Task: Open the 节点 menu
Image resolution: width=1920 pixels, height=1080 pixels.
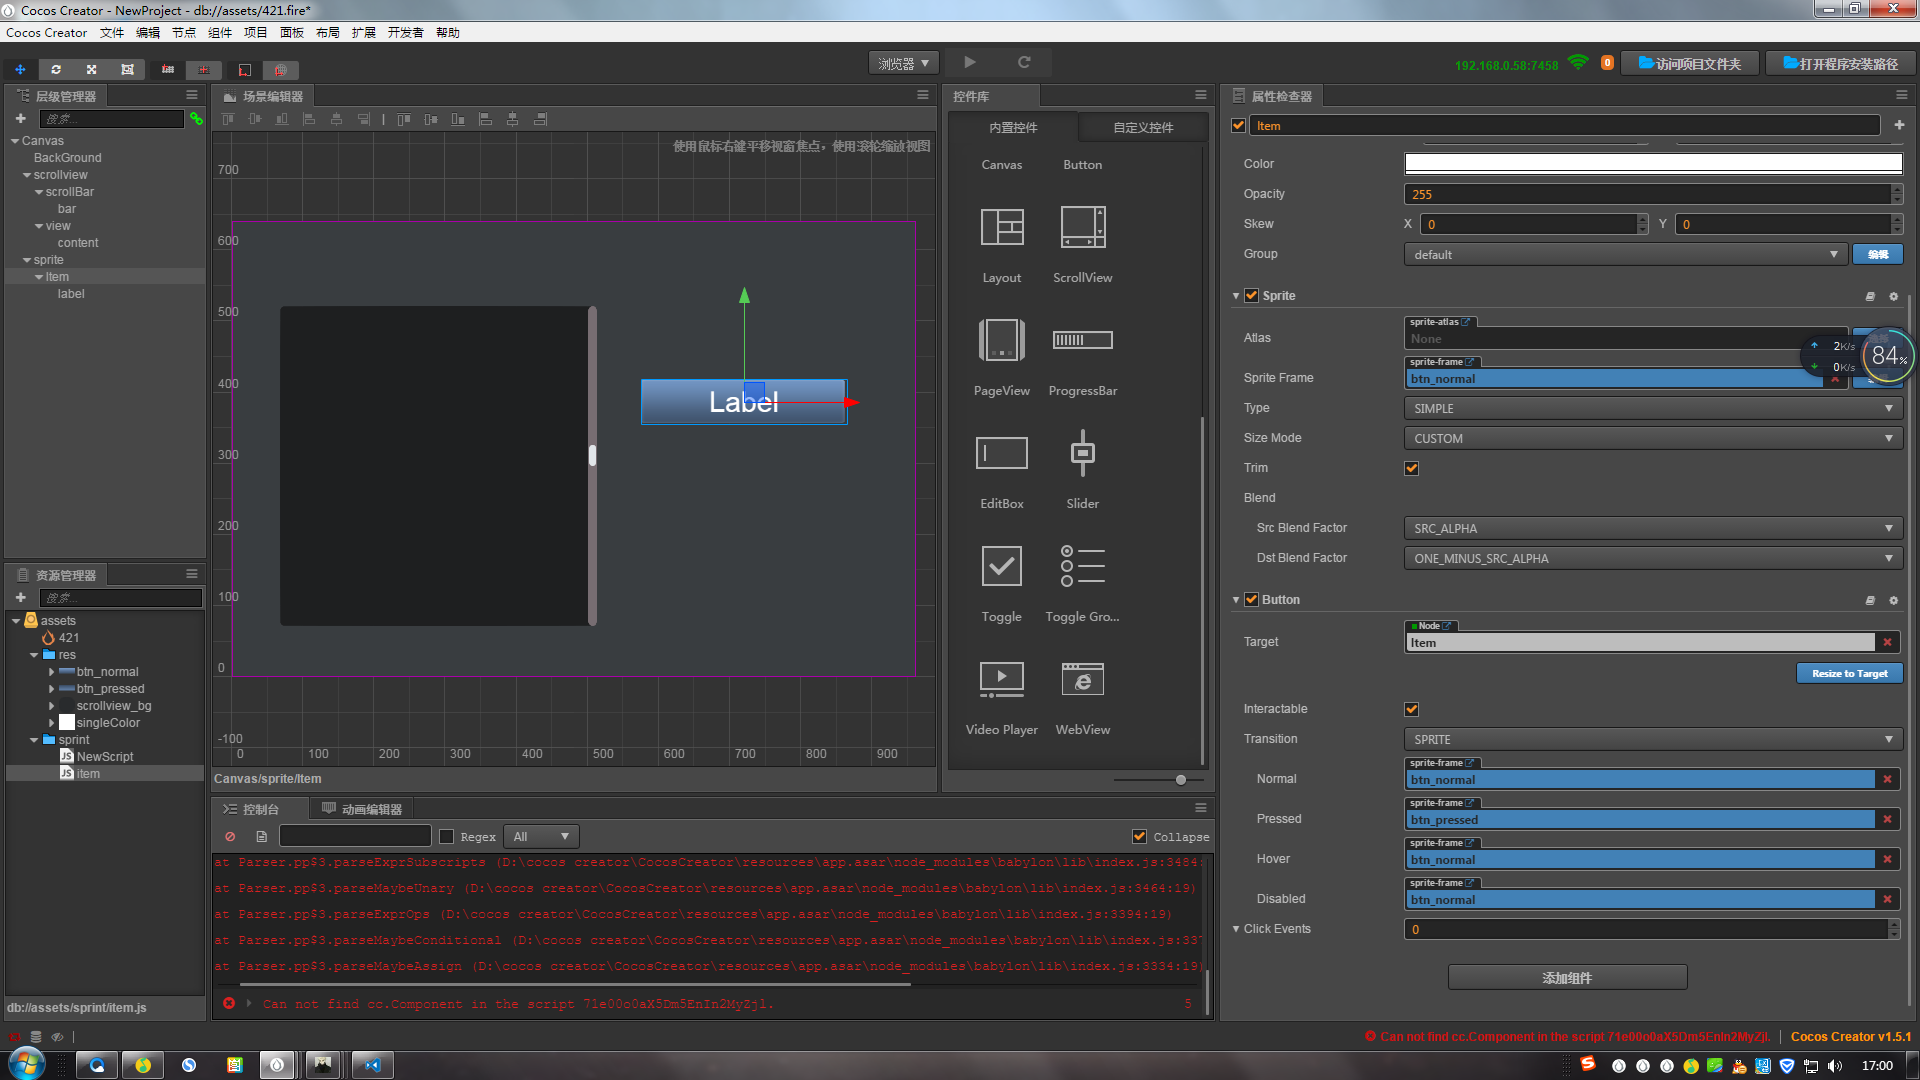Action: [x=183, y=33]
